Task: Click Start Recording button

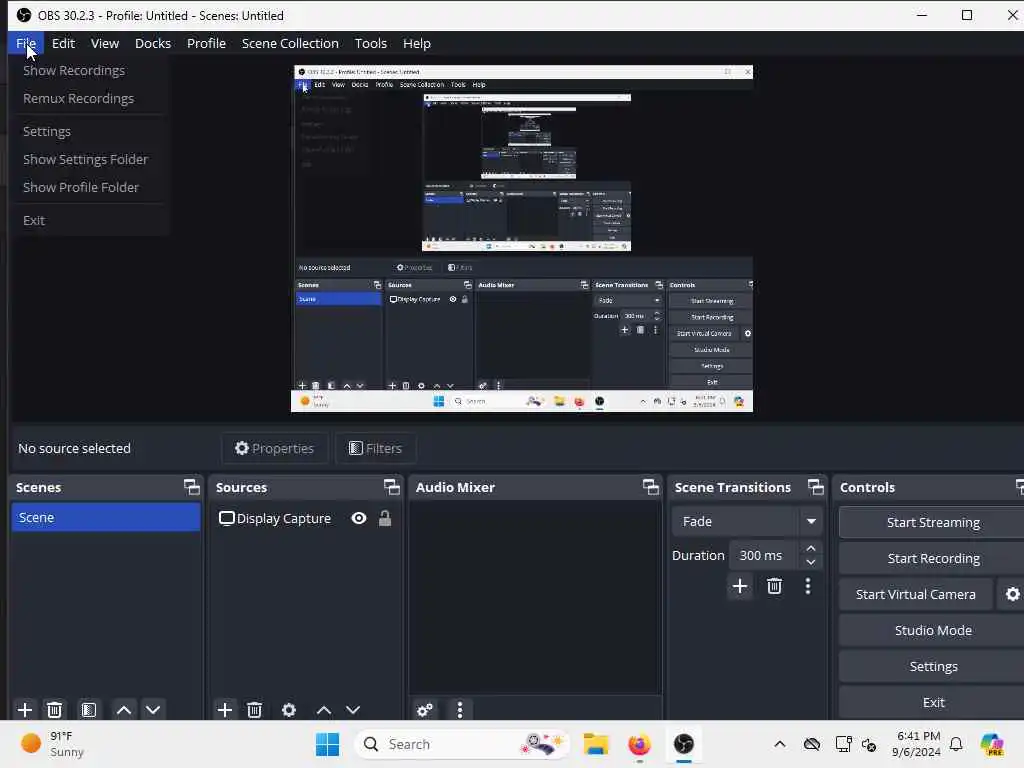Action: tap(933, 558)
